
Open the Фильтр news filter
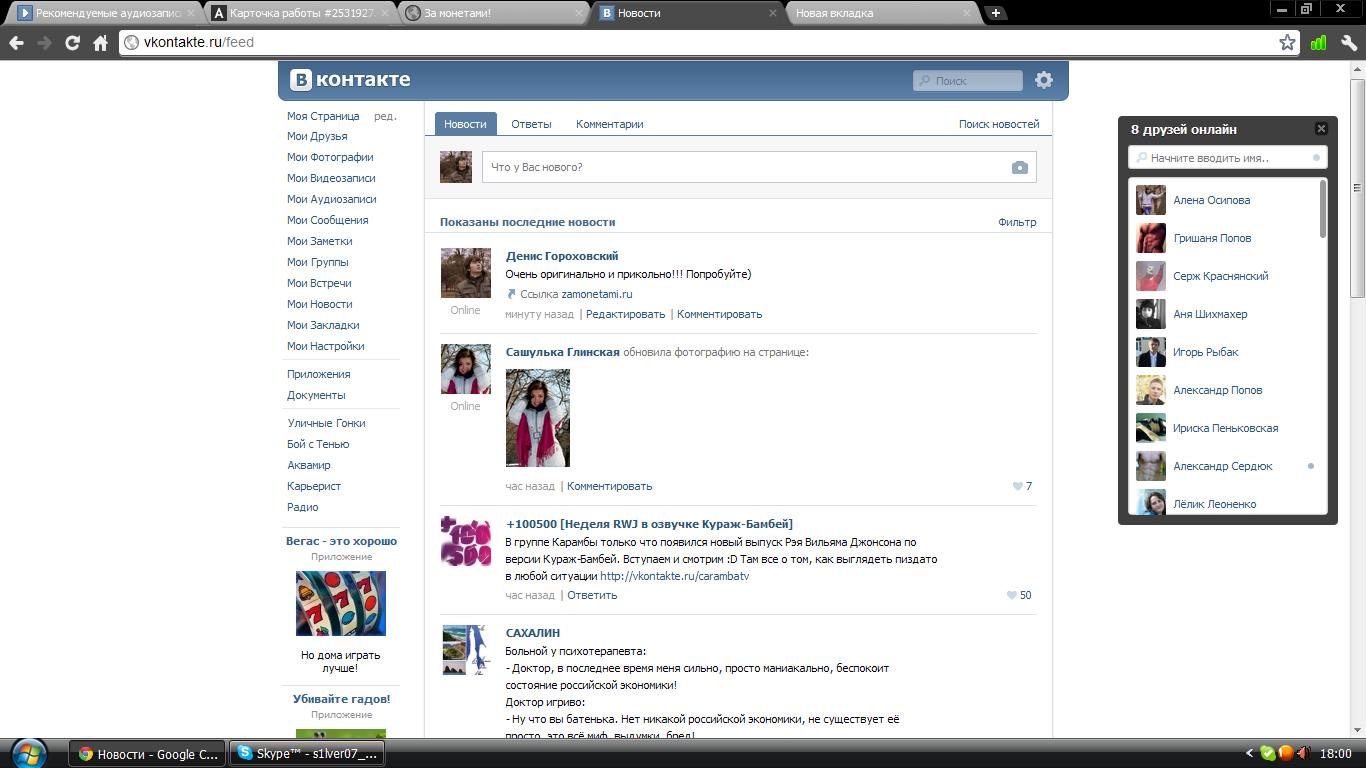pyautogui.click(x=1017, y=222)
